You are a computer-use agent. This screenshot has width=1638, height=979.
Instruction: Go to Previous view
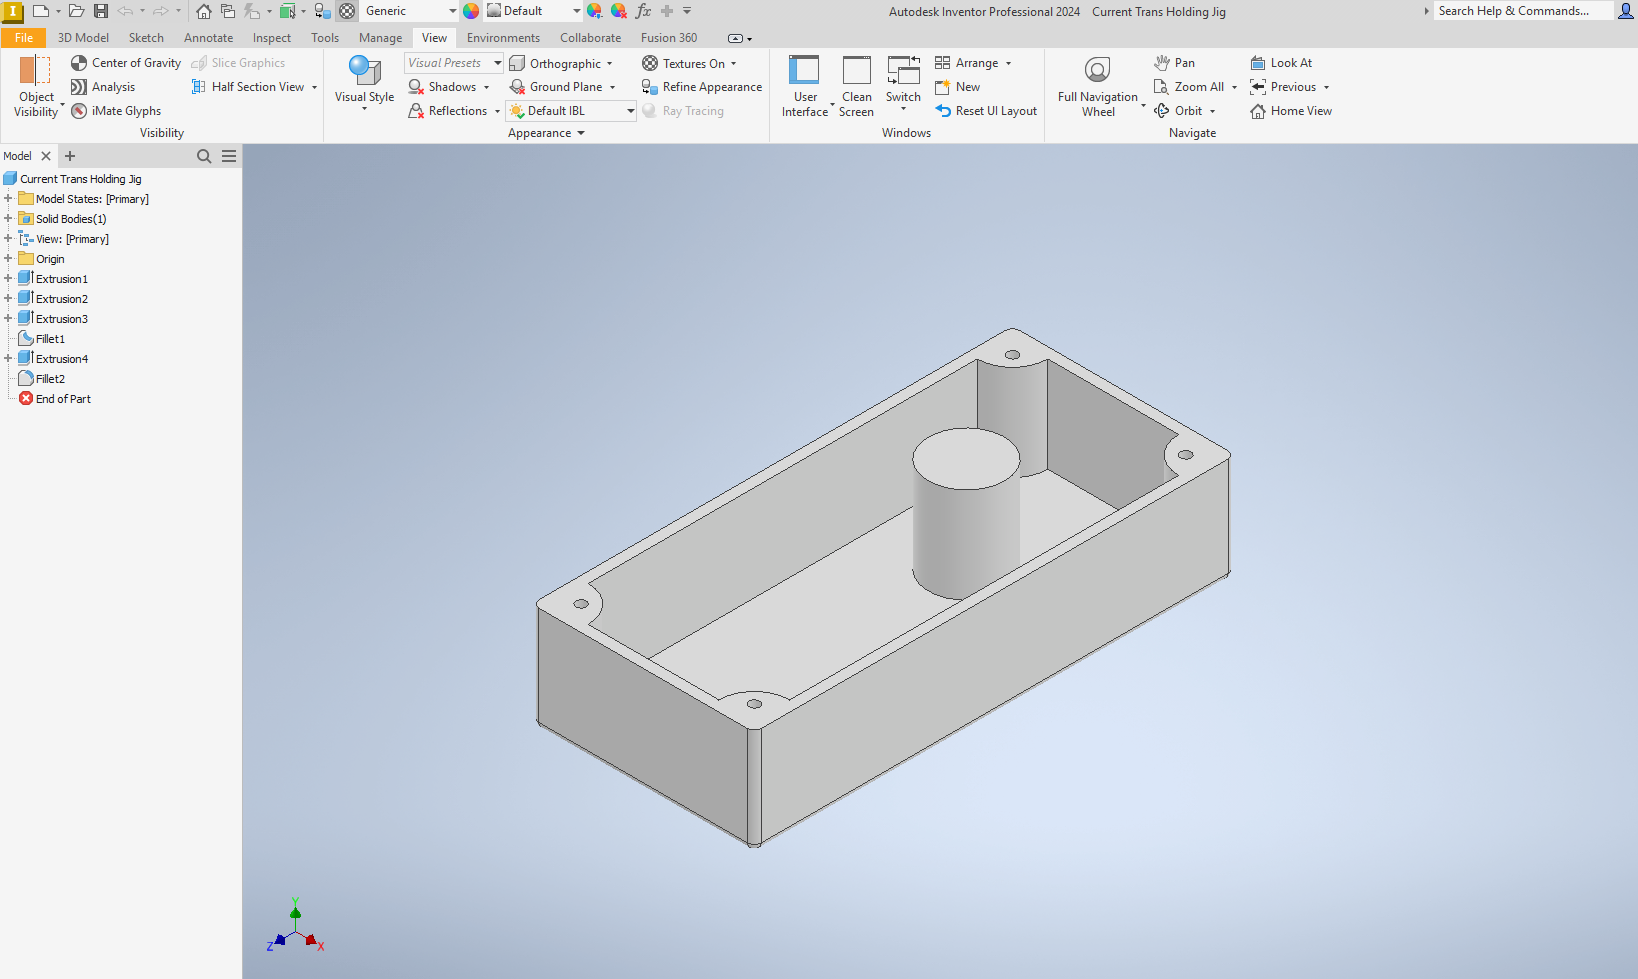1283,87
